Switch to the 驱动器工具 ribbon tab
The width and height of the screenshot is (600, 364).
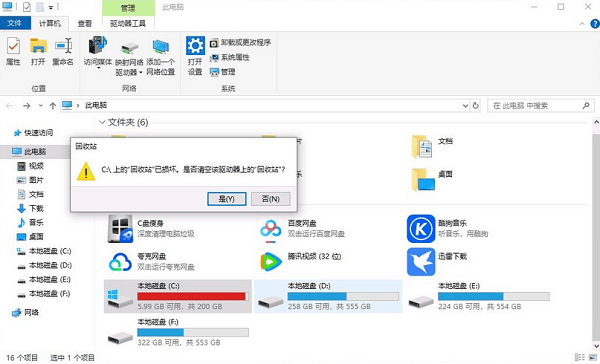pyautogui.click(x=128, y=24)
